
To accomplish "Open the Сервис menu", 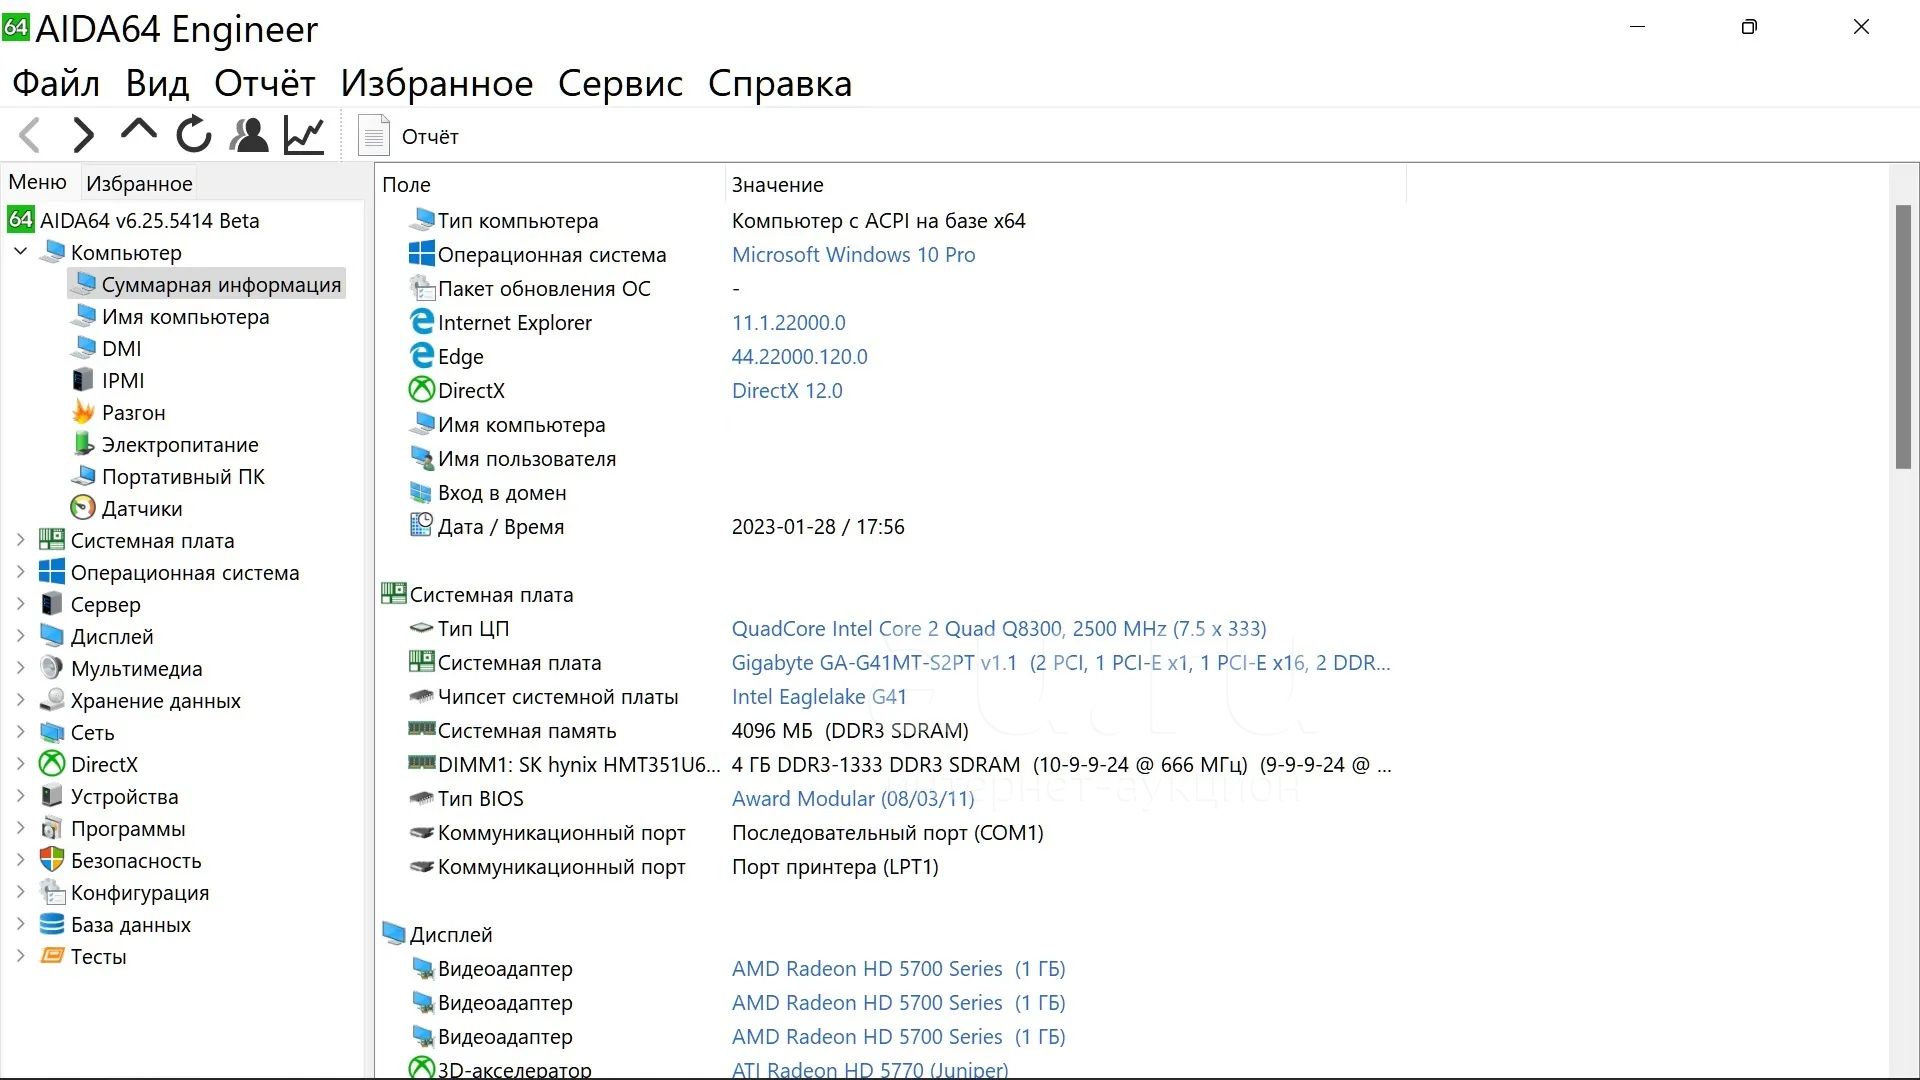I will coord(620,83).
